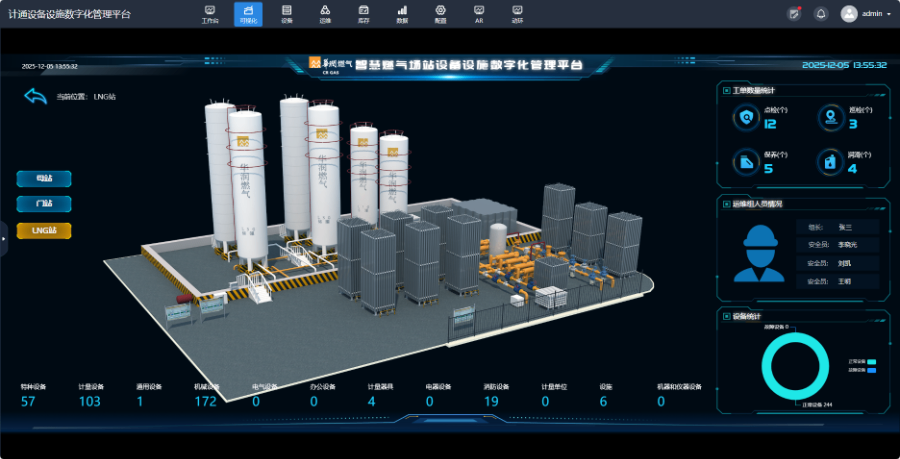Click the 润滑 lubrication count icon
900x459 pixels.
(829, 162)
